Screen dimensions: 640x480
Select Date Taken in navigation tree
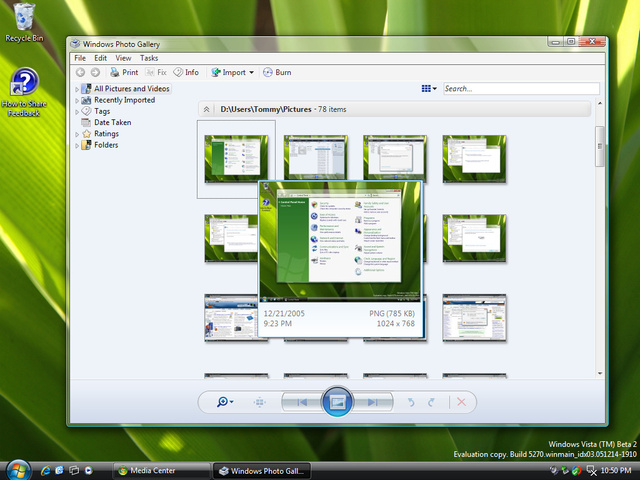tap(106, 122)
